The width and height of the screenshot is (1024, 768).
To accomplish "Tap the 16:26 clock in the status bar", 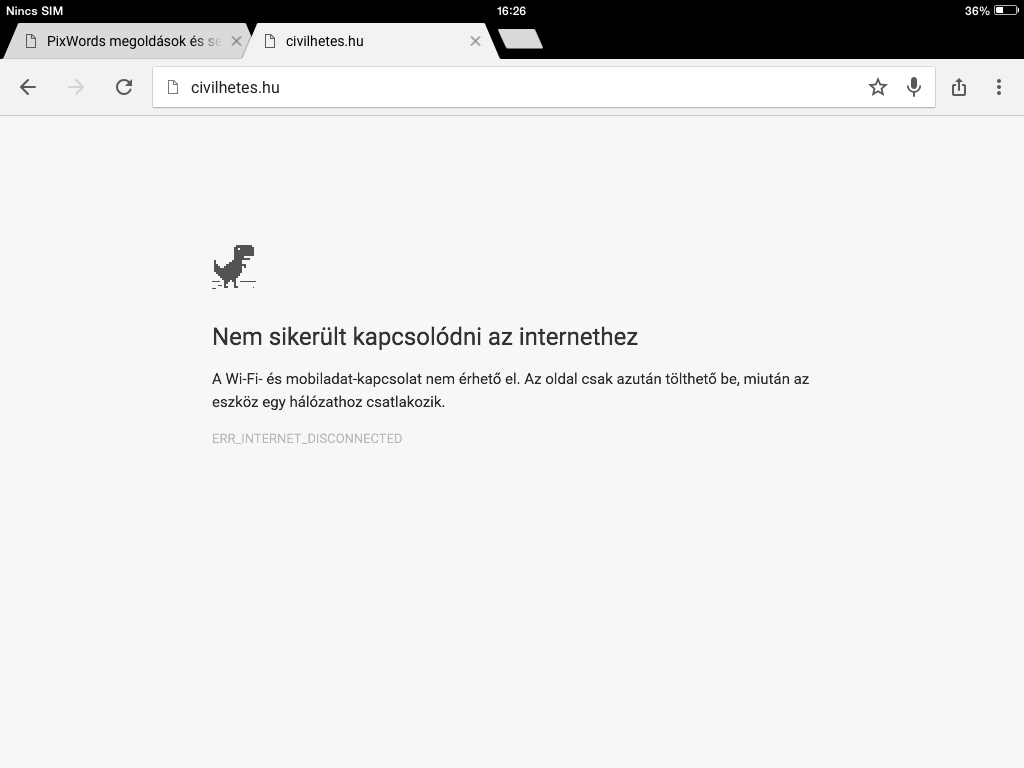I will [511, 10].
